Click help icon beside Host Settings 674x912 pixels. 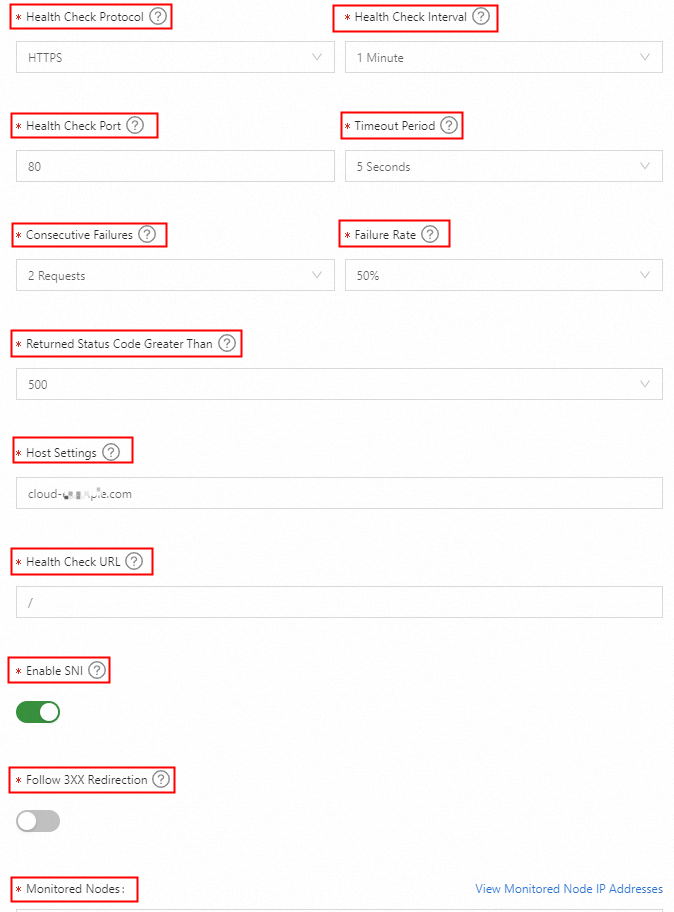click(x=111, y=452)
